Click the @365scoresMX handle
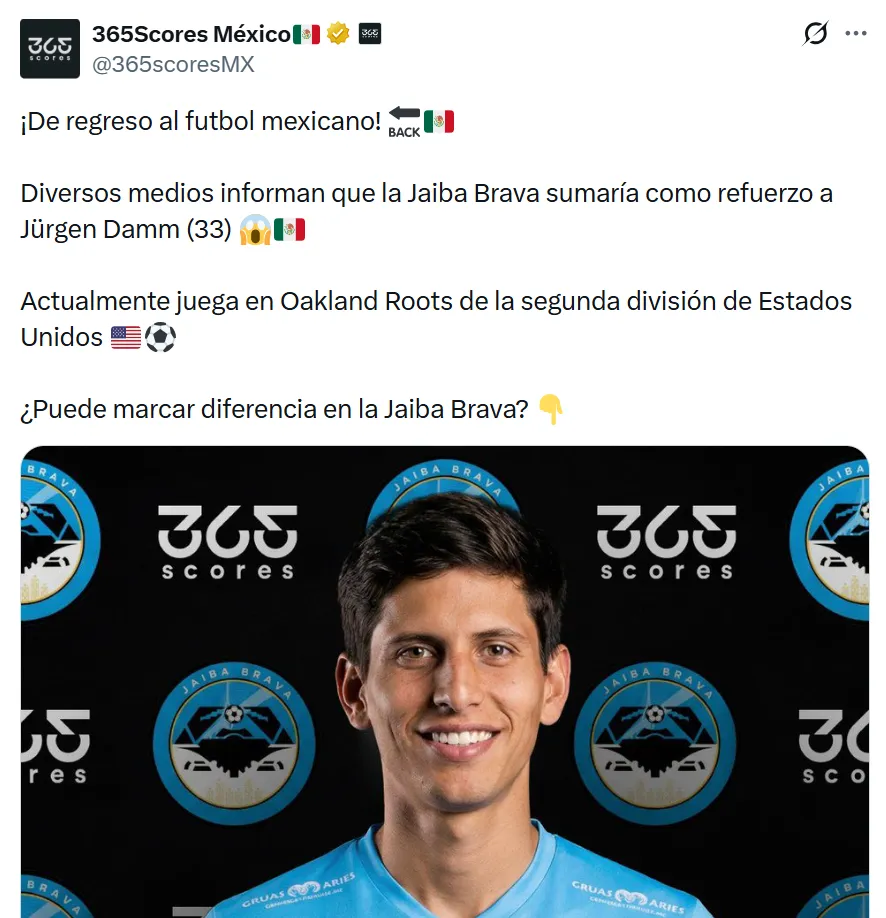This screenshot has height=918, width=886. pos(173,64)
